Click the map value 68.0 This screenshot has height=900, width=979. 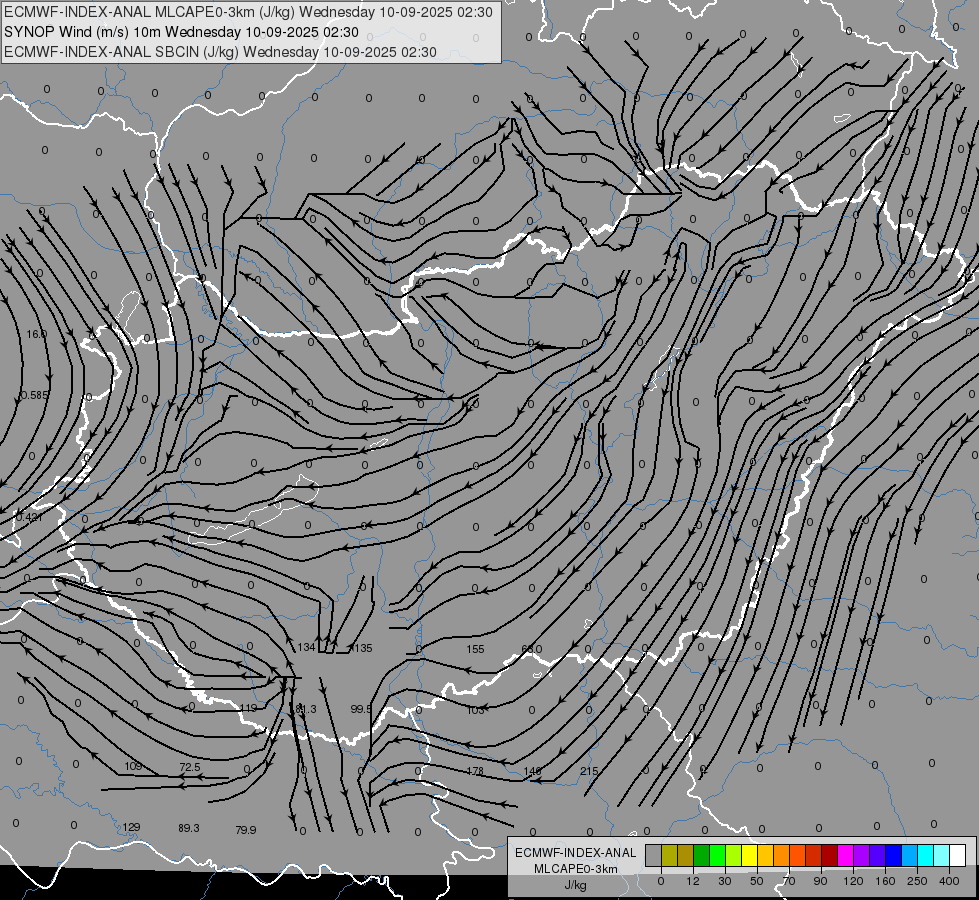point(531,649)
